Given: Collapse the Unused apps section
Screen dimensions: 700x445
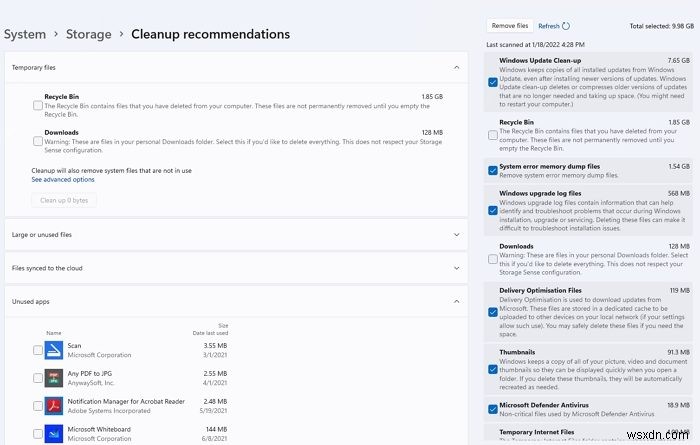Looking at the screenshot, I should click(457, 301).
